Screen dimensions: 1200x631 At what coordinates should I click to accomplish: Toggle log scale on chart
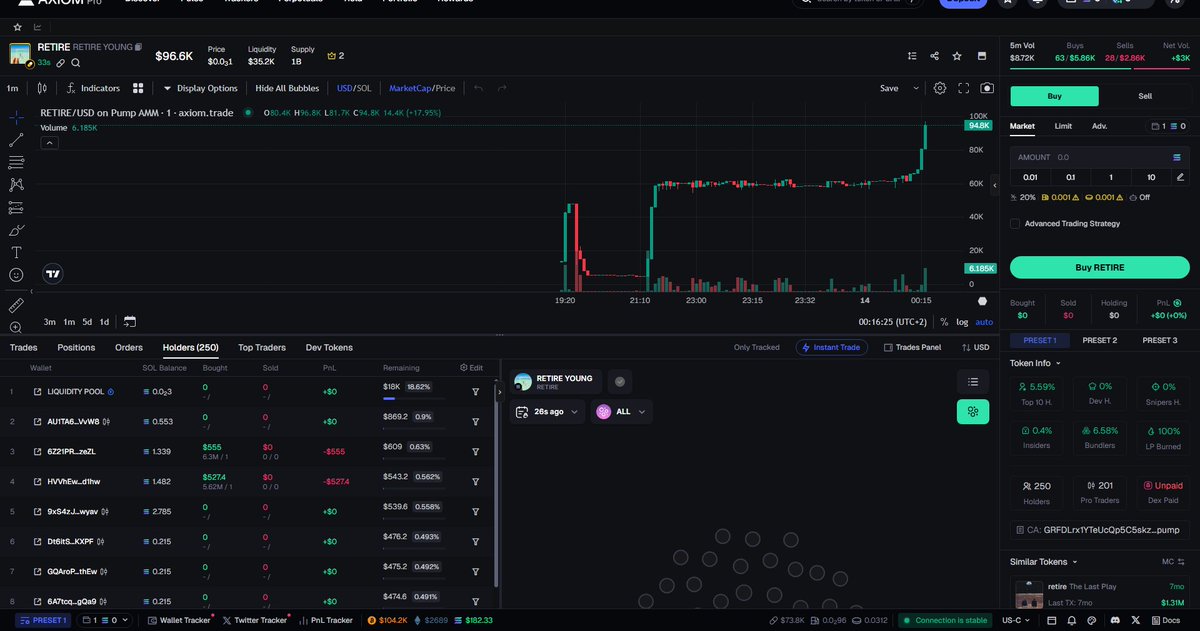pos(961,322)
